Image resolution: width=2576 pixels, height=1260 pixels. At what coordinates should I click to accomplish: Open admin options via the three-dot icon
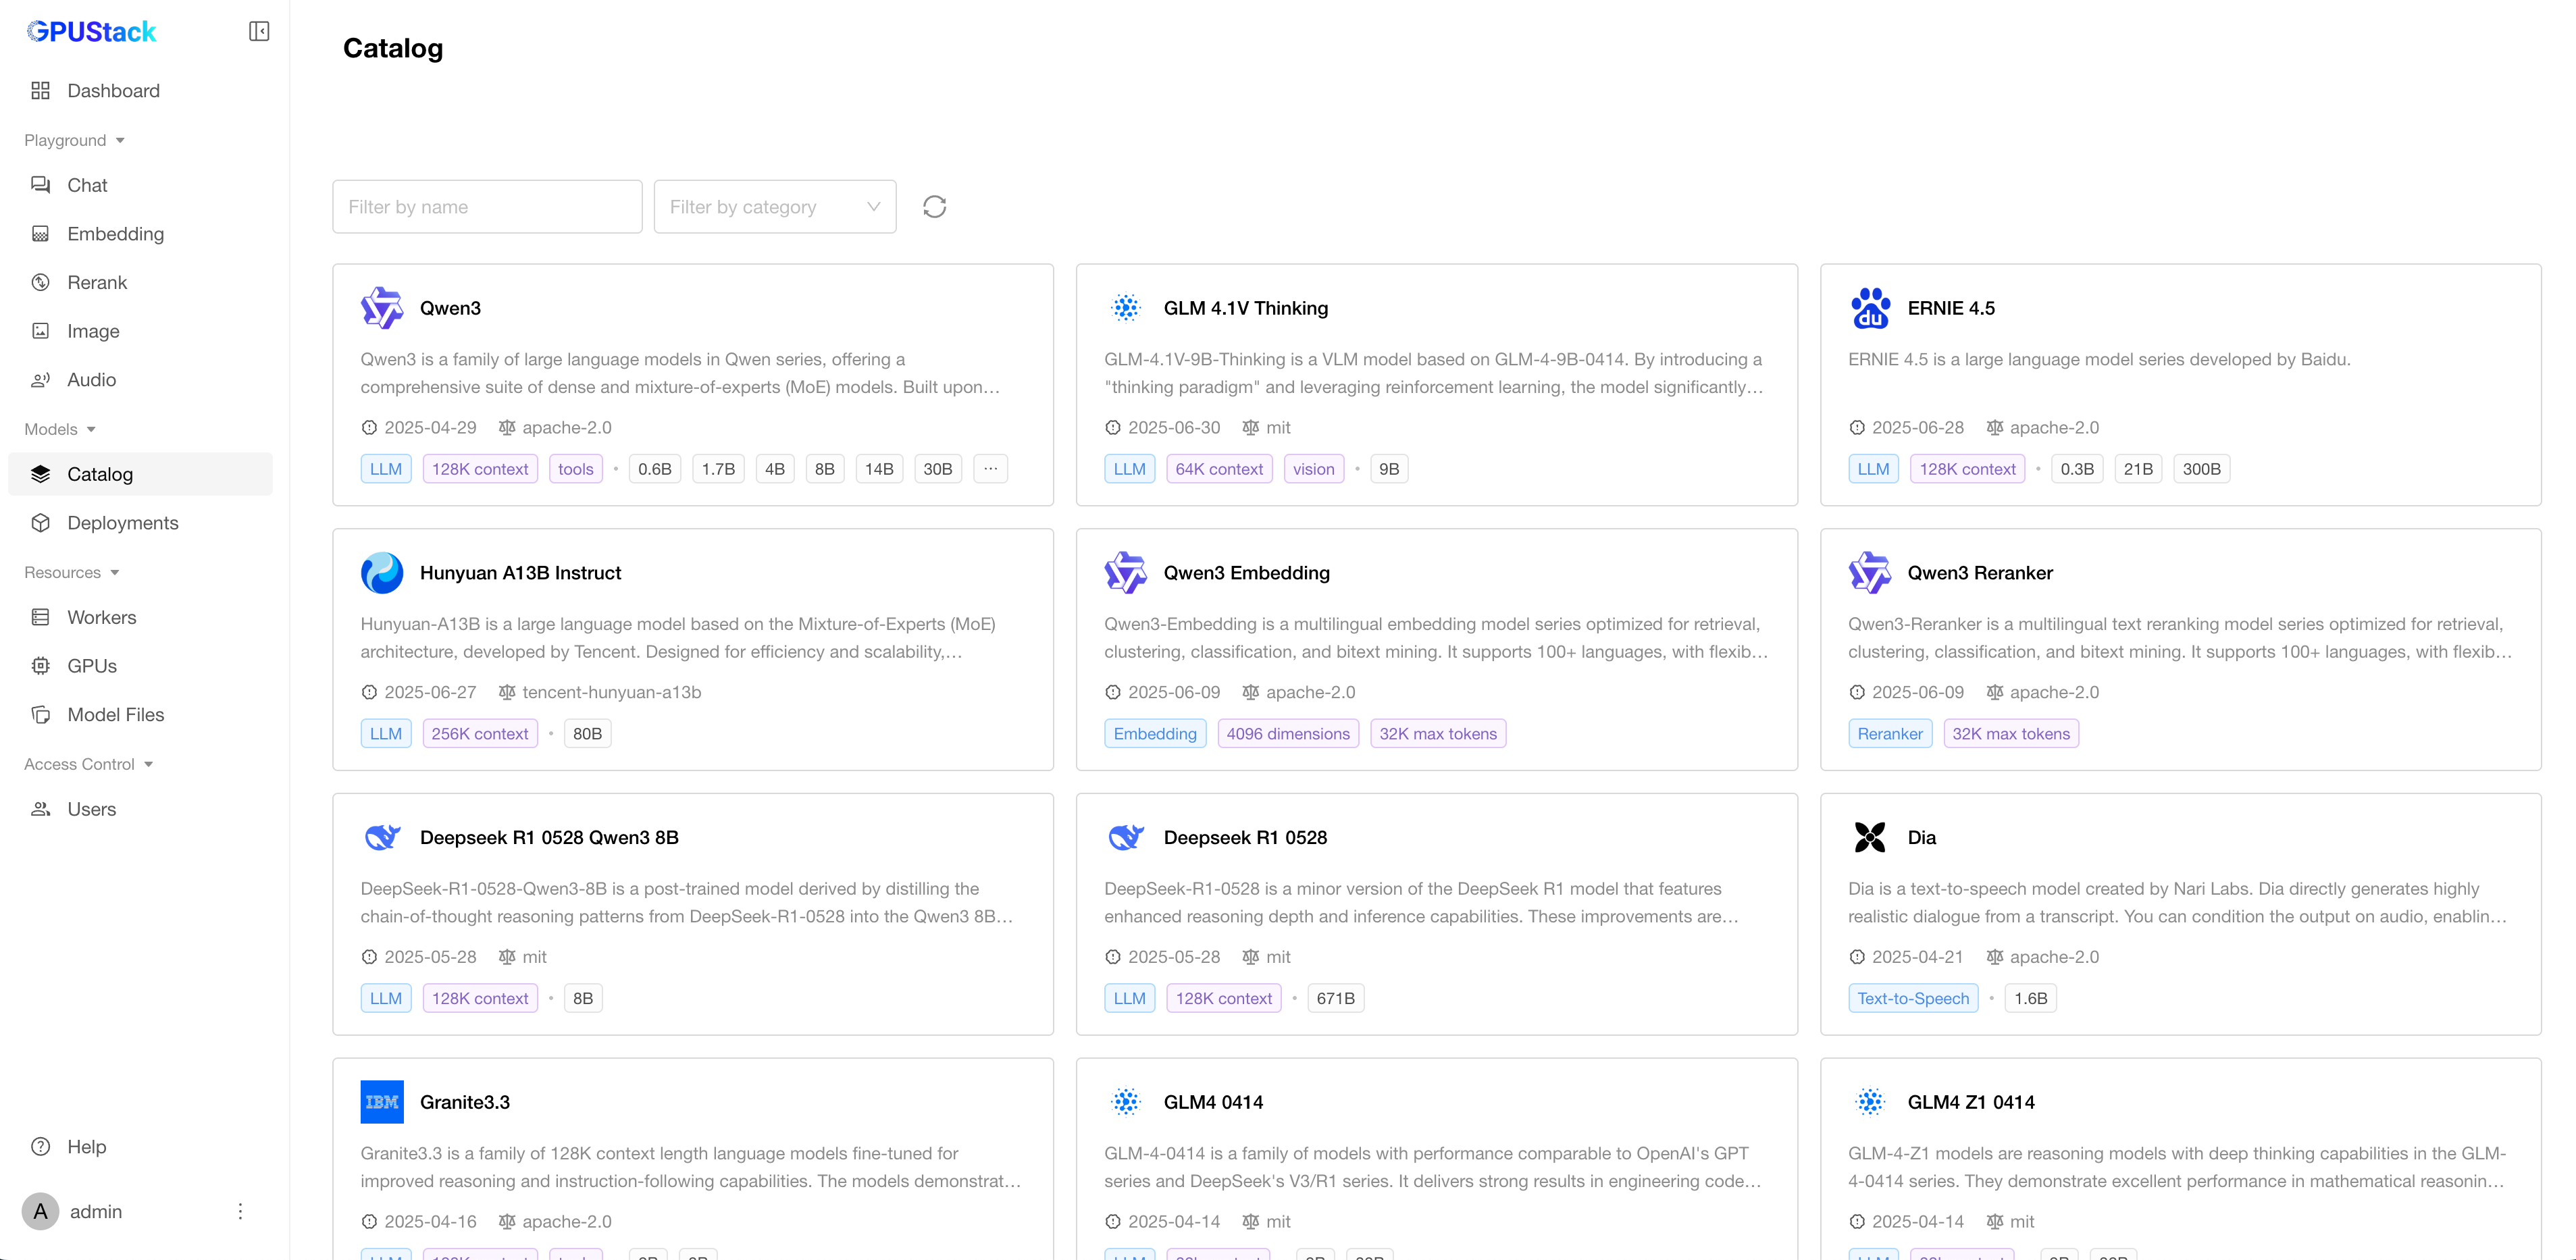pyautogui.click(x=240, y=1211)
